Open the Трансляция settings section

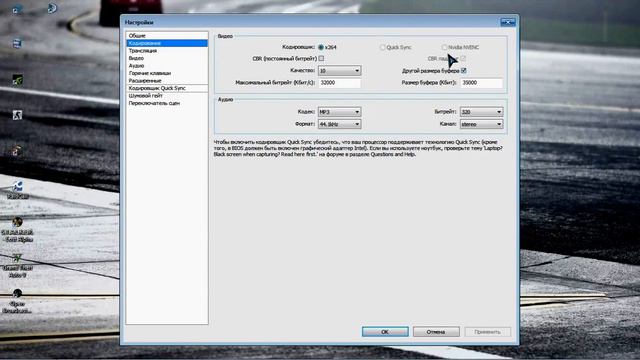(x=167, y=51)
